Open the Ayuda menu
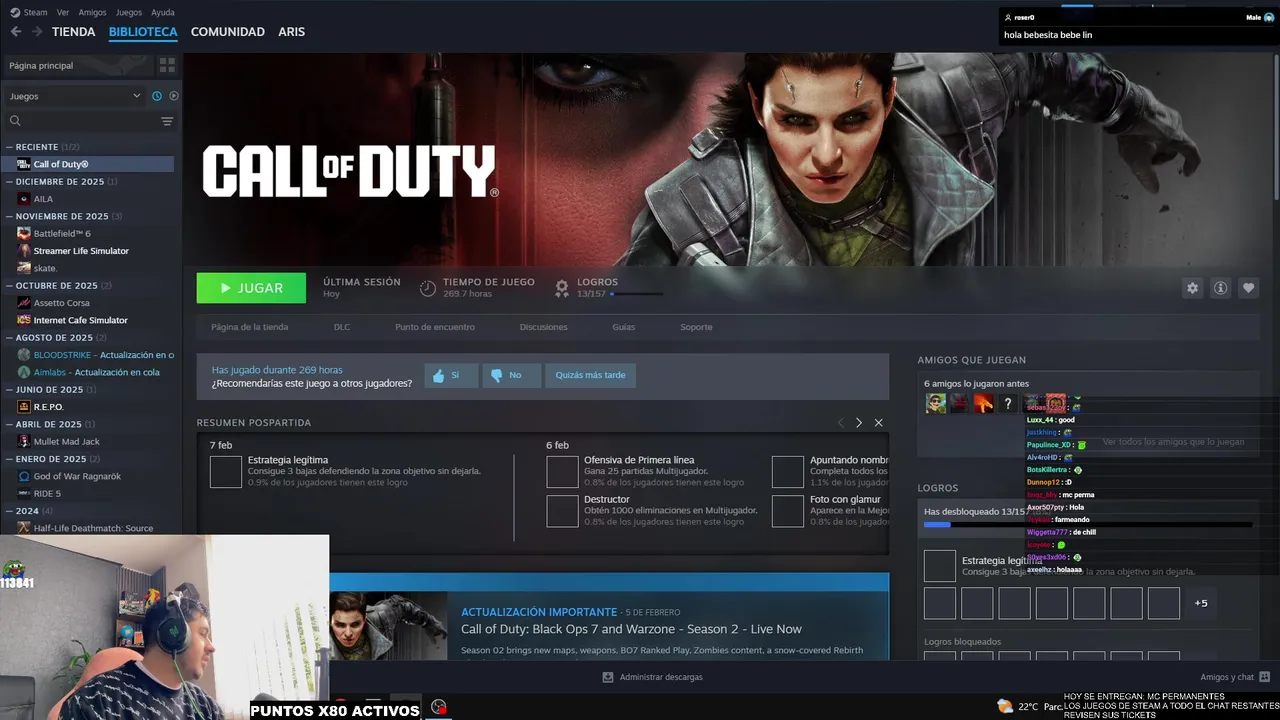 (x=162, y=12)
